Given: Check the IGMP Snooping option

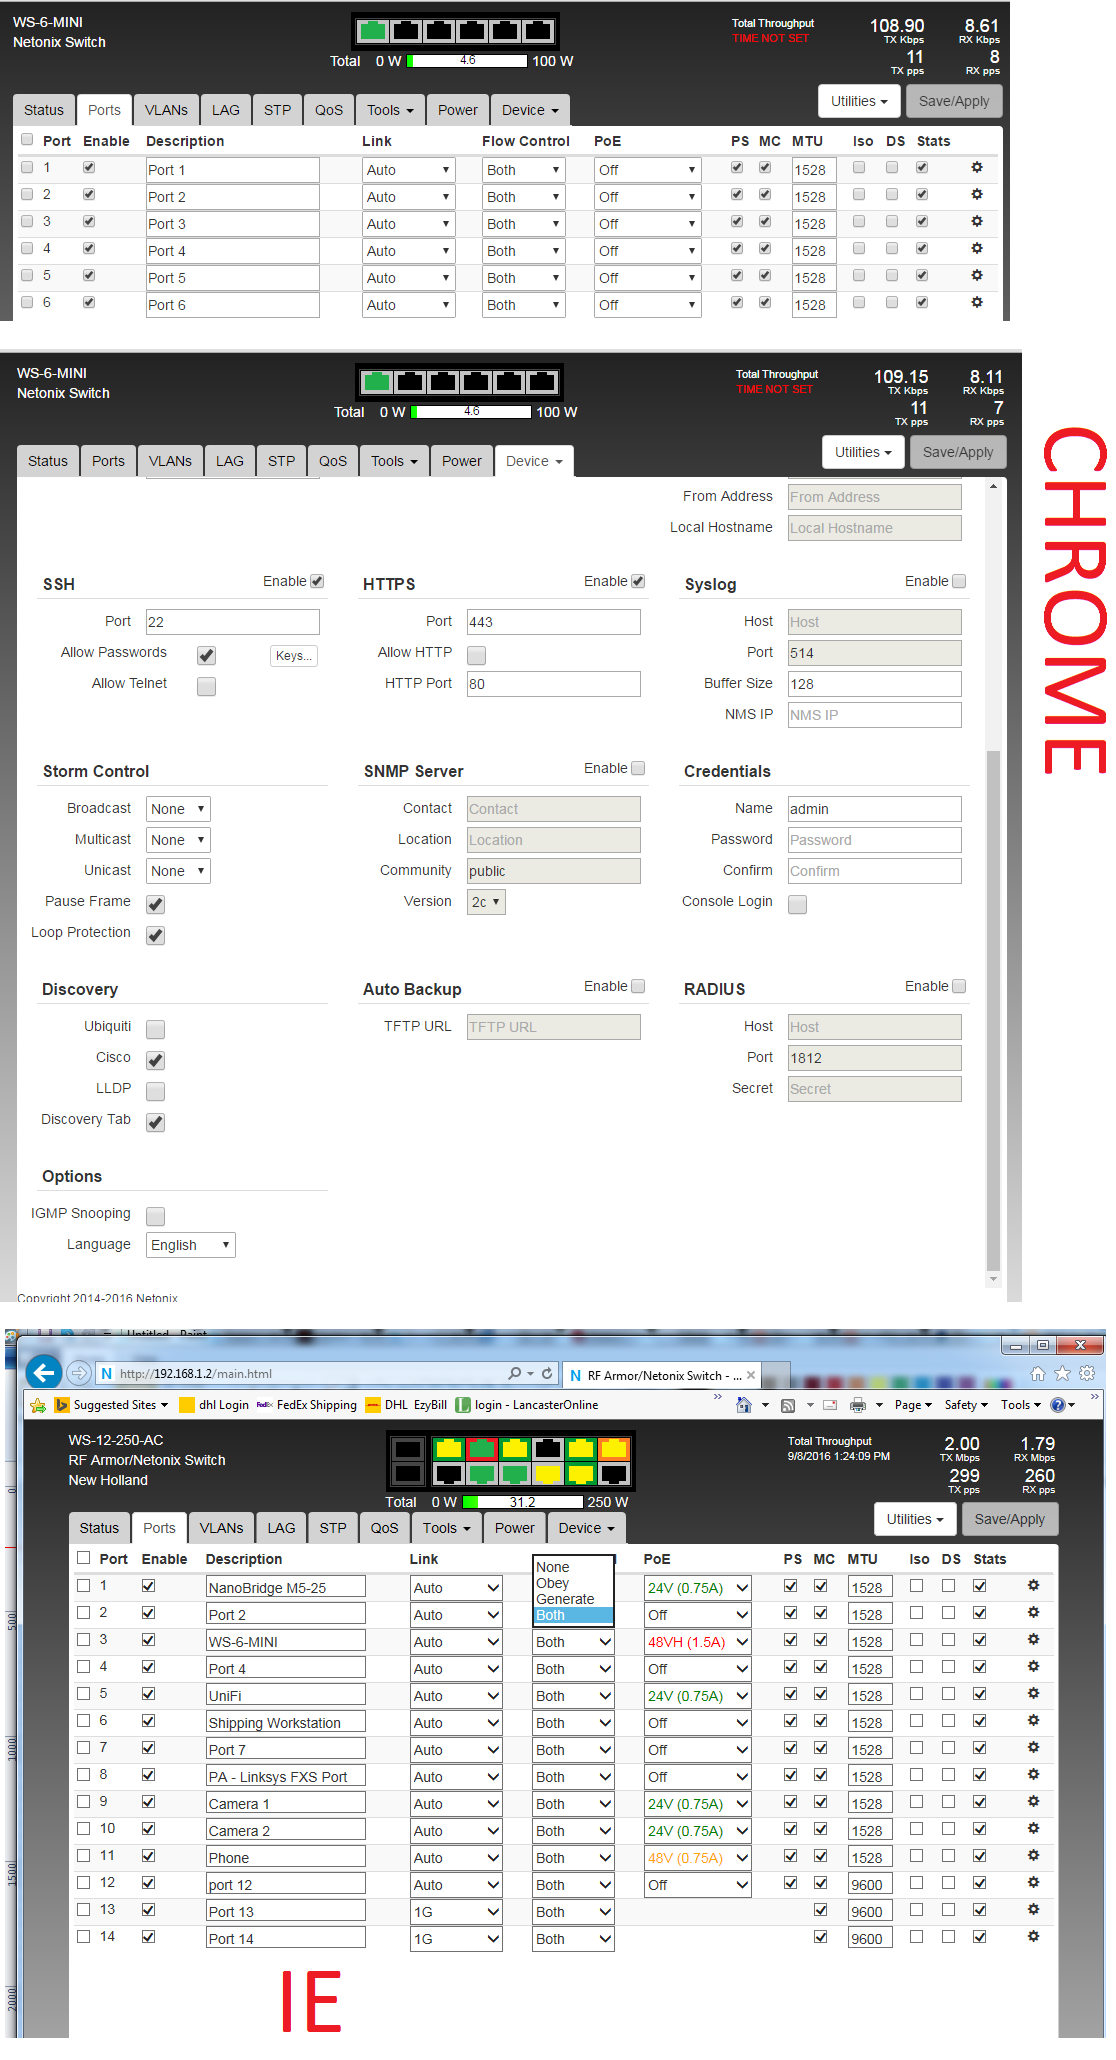Looking at the screenshot, I should 155,1216.
